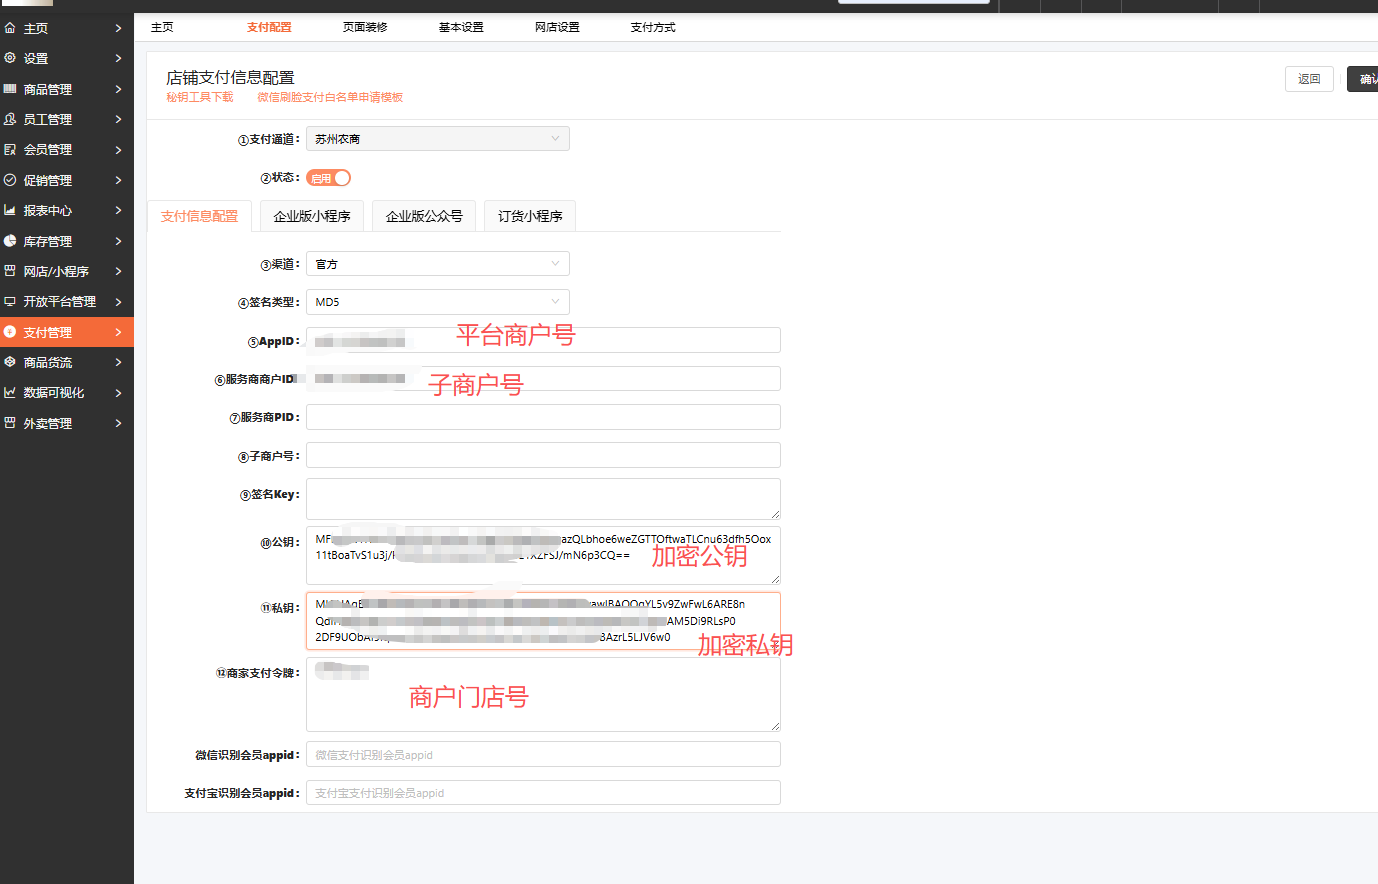Click the house icon beside 主页 in sidebar

10,28
